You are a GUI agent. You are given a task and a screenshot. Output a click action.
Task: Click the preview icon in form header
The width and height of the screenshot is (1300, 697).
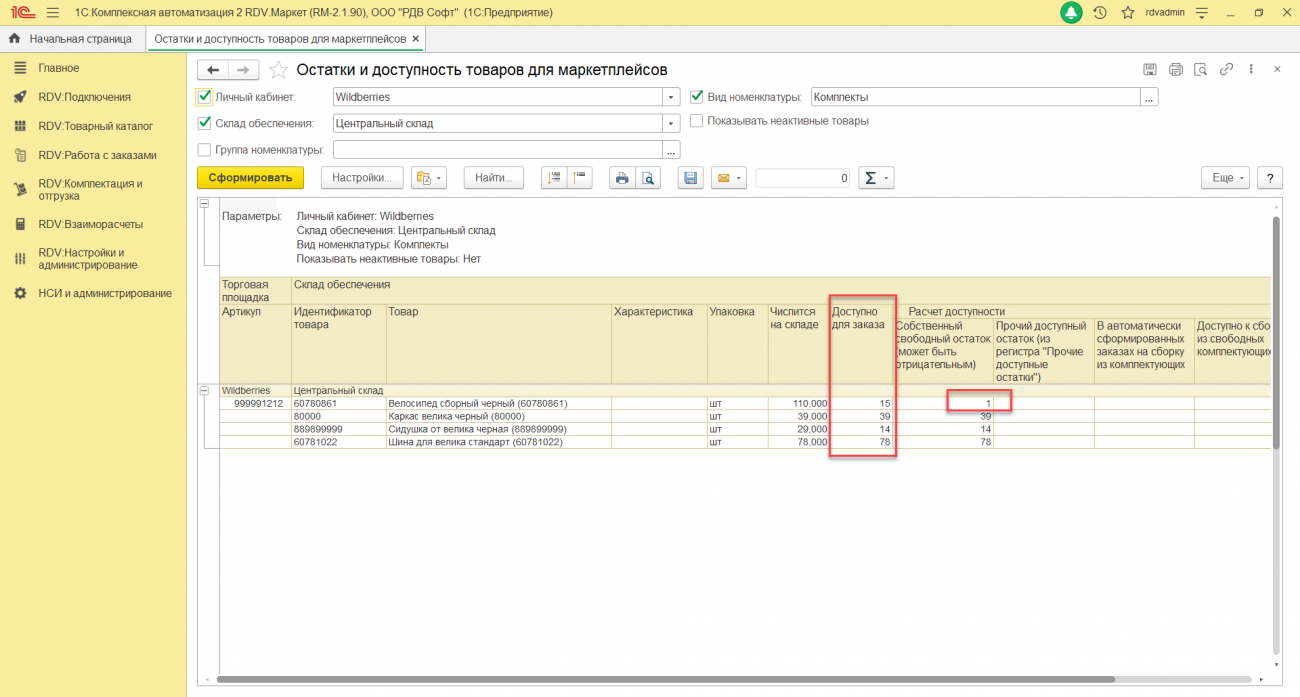pyautogui.click(x=1201, y=69)
